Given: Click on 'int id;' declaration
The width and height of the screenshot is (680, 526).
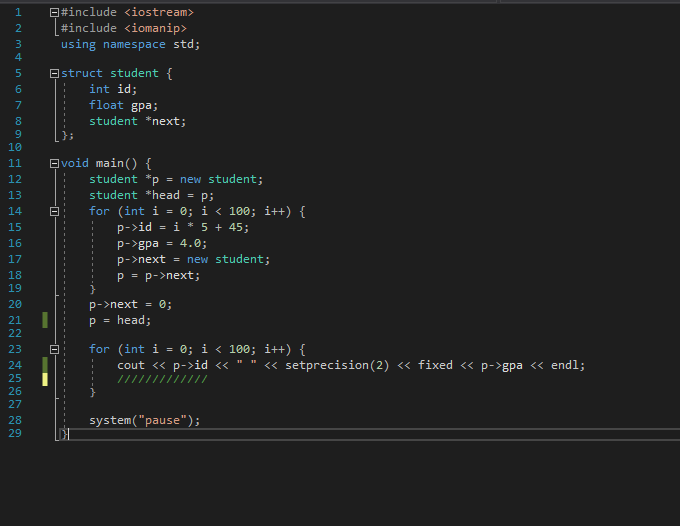Looking at the screenshot, I should point(113,89).
